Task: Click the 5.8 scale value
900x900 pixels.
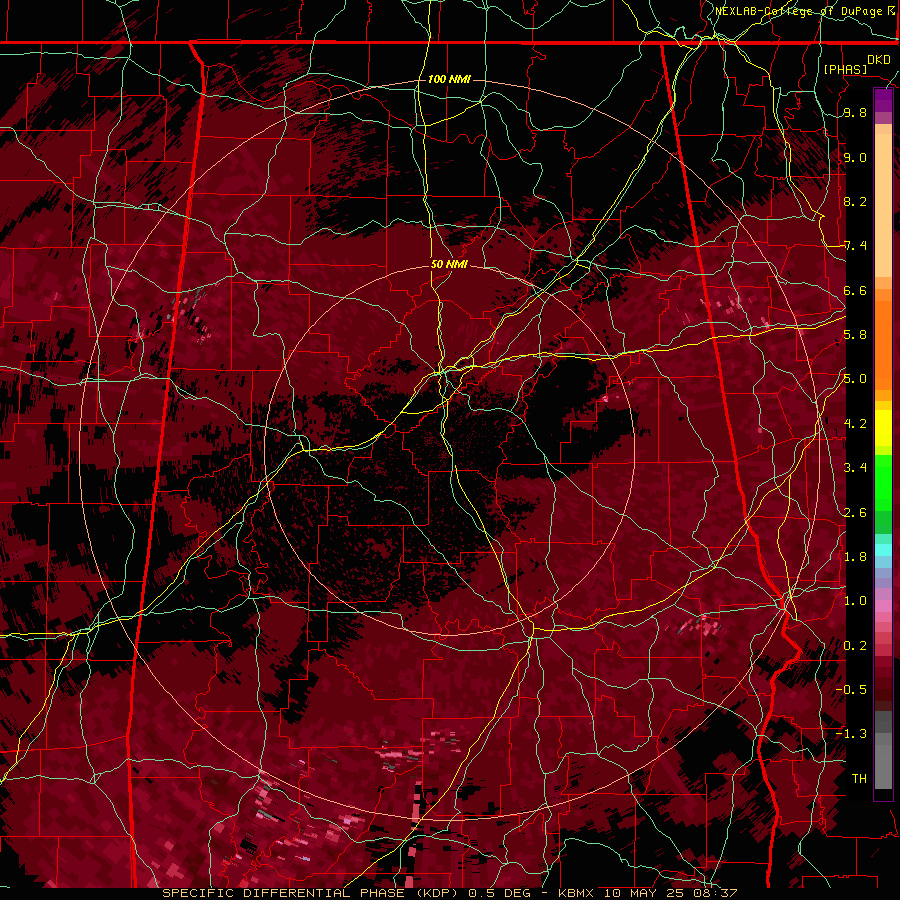Action: [x=855, y=335]
